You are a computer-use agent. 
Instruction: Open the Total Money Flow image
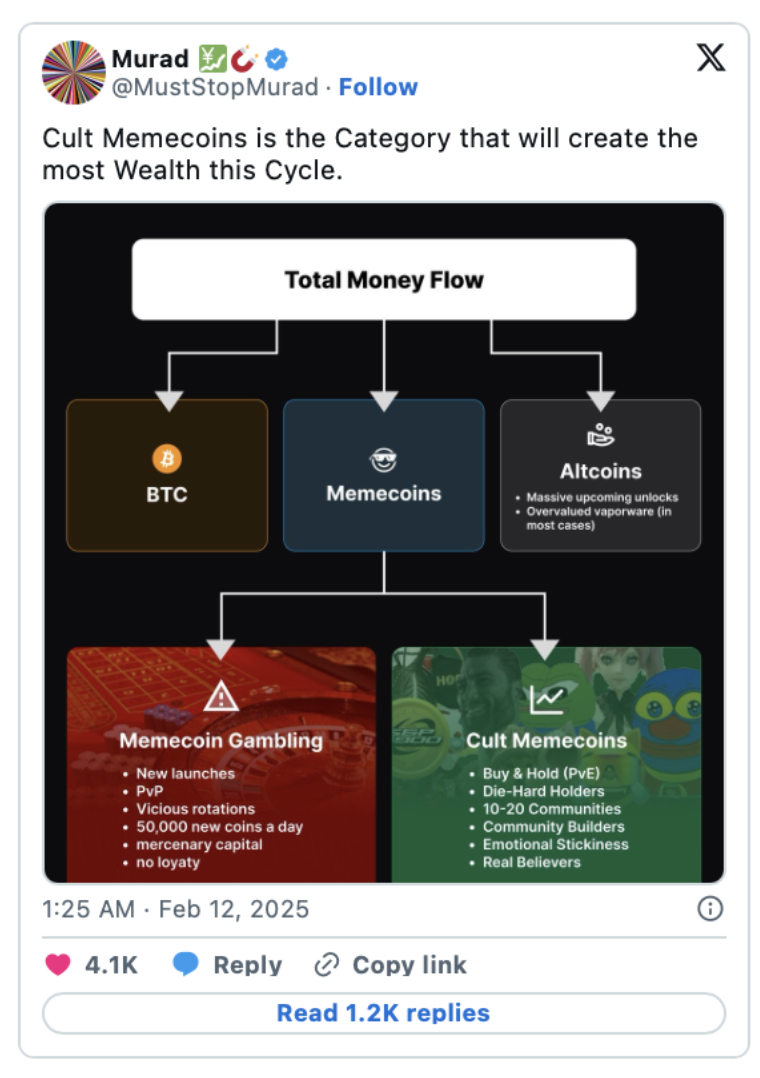[x=384, y=542]
